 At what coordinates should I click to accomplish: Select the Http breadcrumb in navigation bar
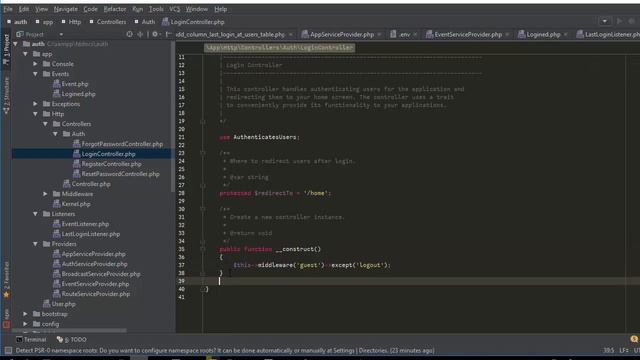click(x=71, y=22)
